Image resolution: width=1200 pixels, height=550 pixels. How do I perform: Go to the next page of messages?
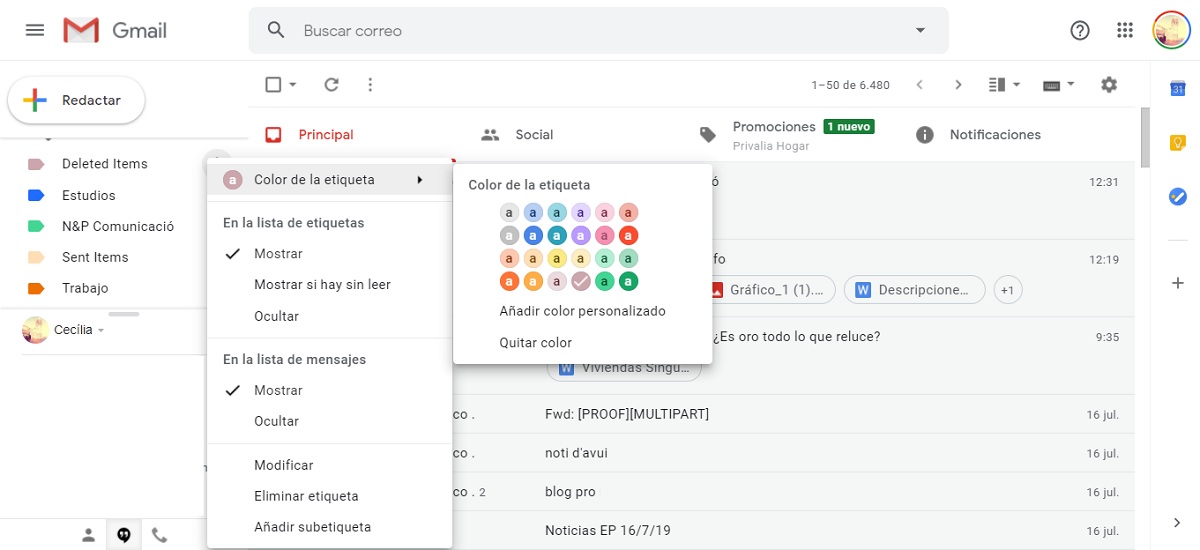point(958,85)
